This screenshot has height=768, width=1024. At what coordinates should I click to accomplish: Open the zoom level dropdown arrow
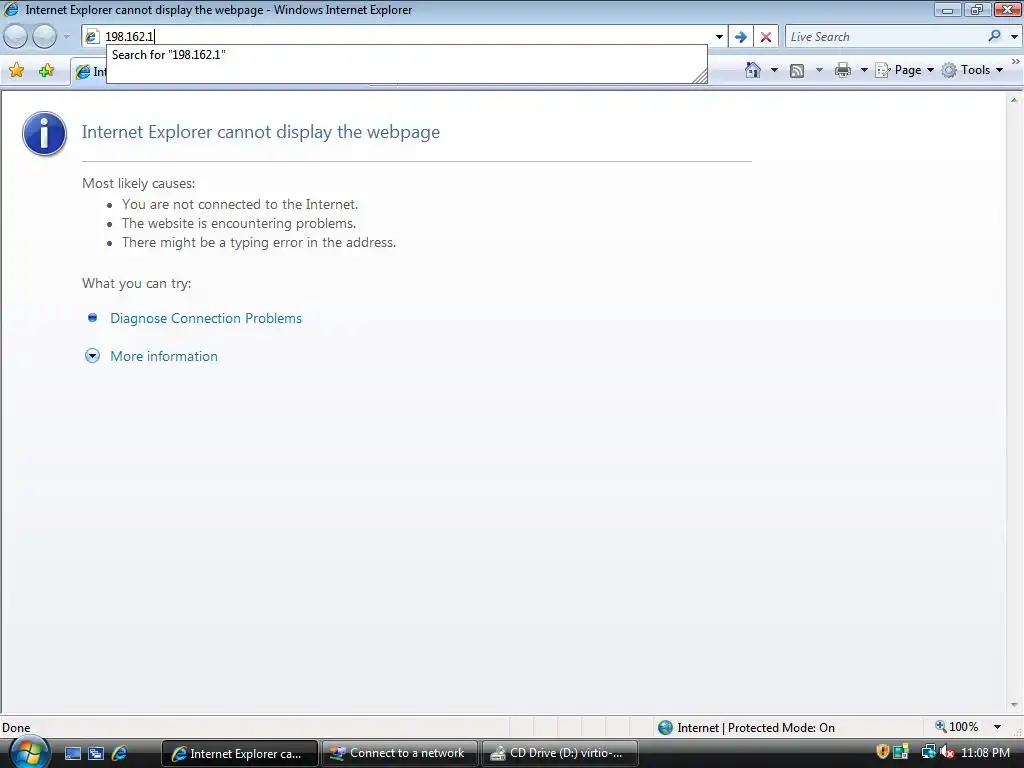[x=997, y=727]
